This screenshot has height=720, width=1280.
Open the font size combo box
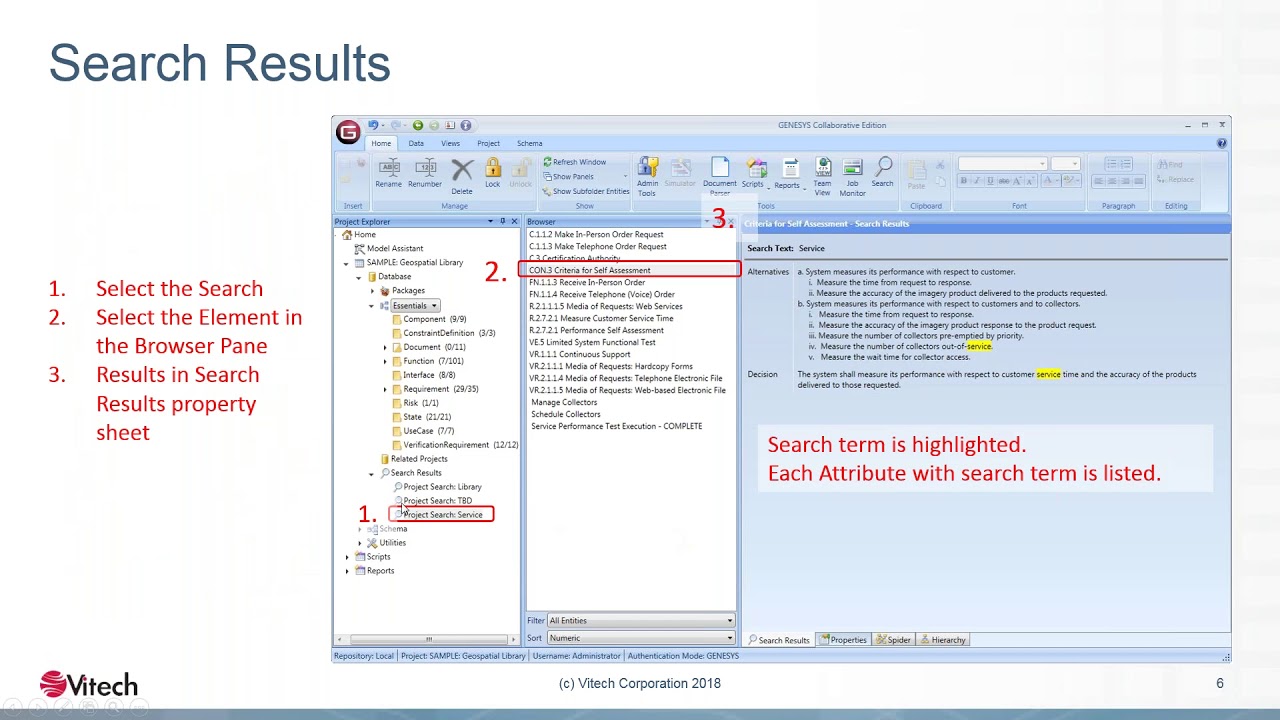tap(1065, 164)
